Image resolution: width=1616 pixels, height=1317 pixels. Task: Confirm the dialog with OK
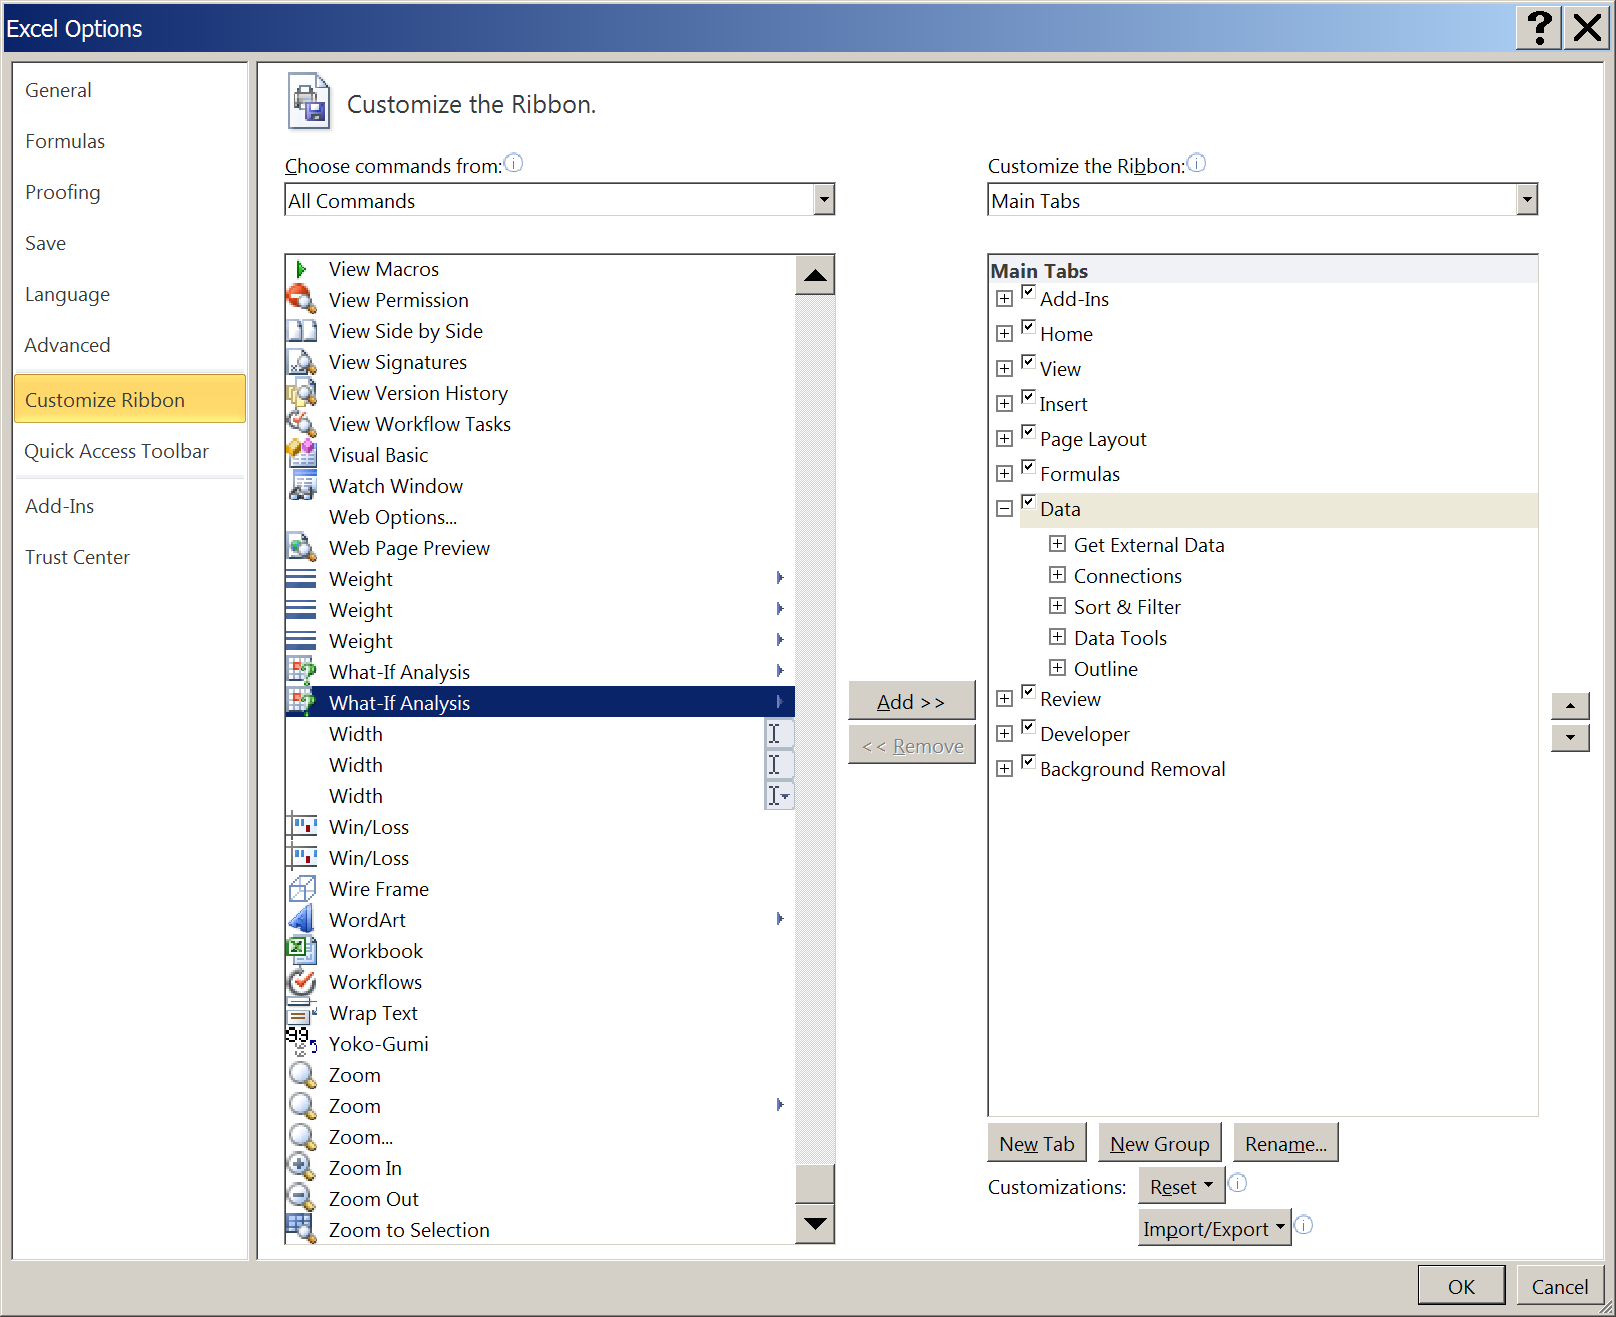tap(1461, 1286)
